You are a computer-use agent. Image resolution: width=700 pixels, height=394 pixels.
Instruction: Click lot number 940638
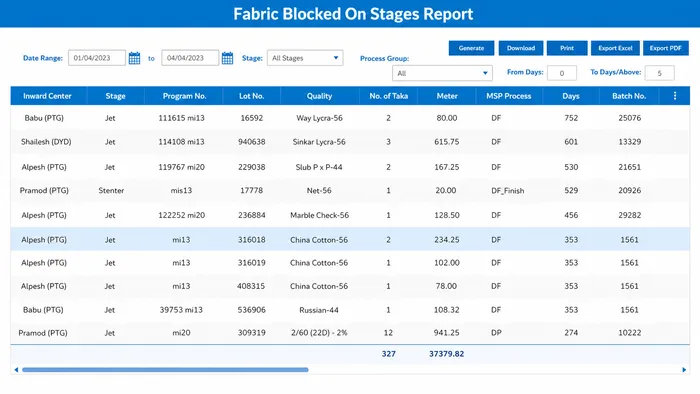point(251,142)
